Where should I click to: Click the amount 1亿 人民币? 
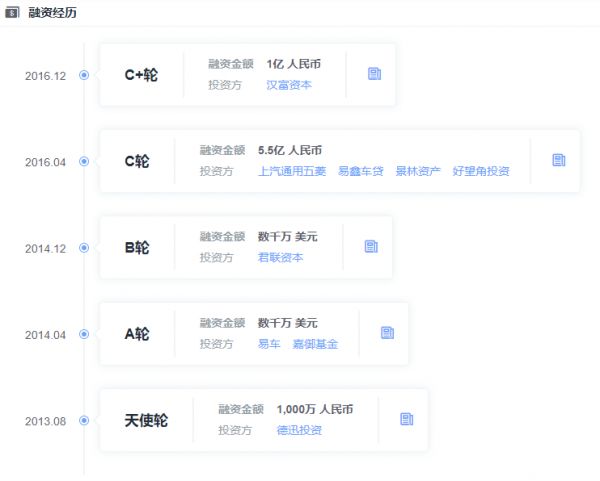pyautogui.click(x=293, y=64)
